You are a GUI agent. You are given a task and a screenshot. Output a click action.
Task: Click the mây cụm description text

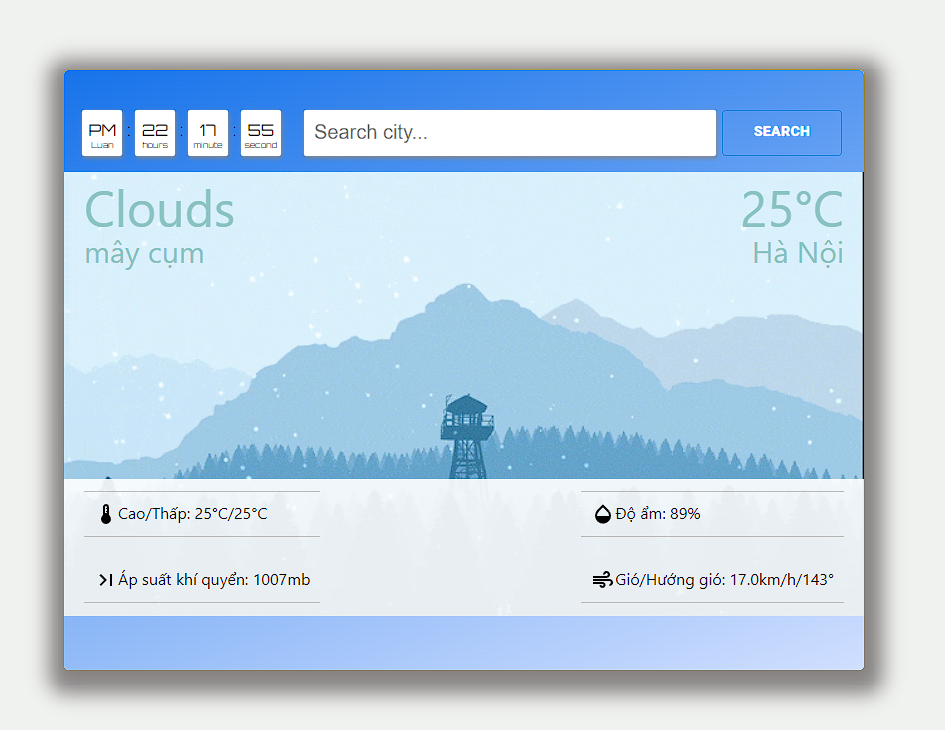pos(144,253)
